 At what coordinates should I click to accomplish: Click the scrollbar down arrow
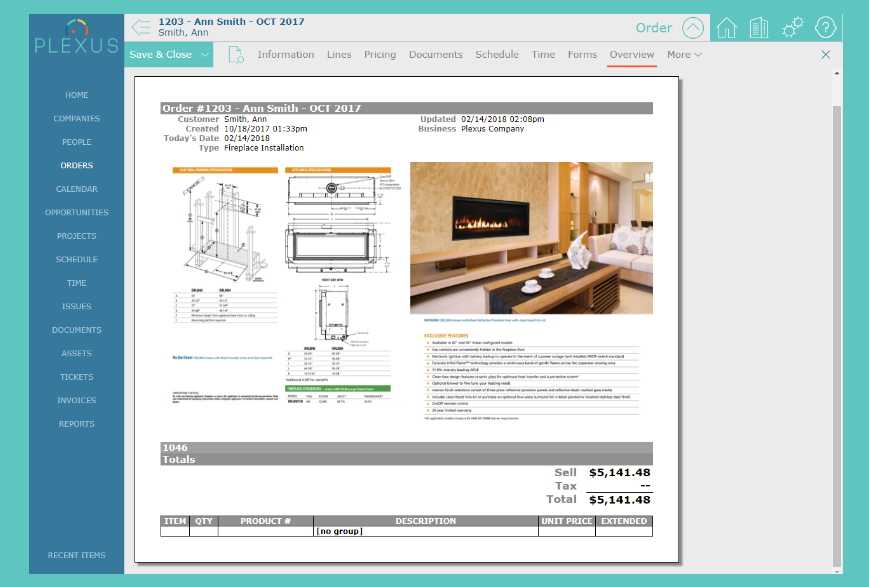point(837,571)
